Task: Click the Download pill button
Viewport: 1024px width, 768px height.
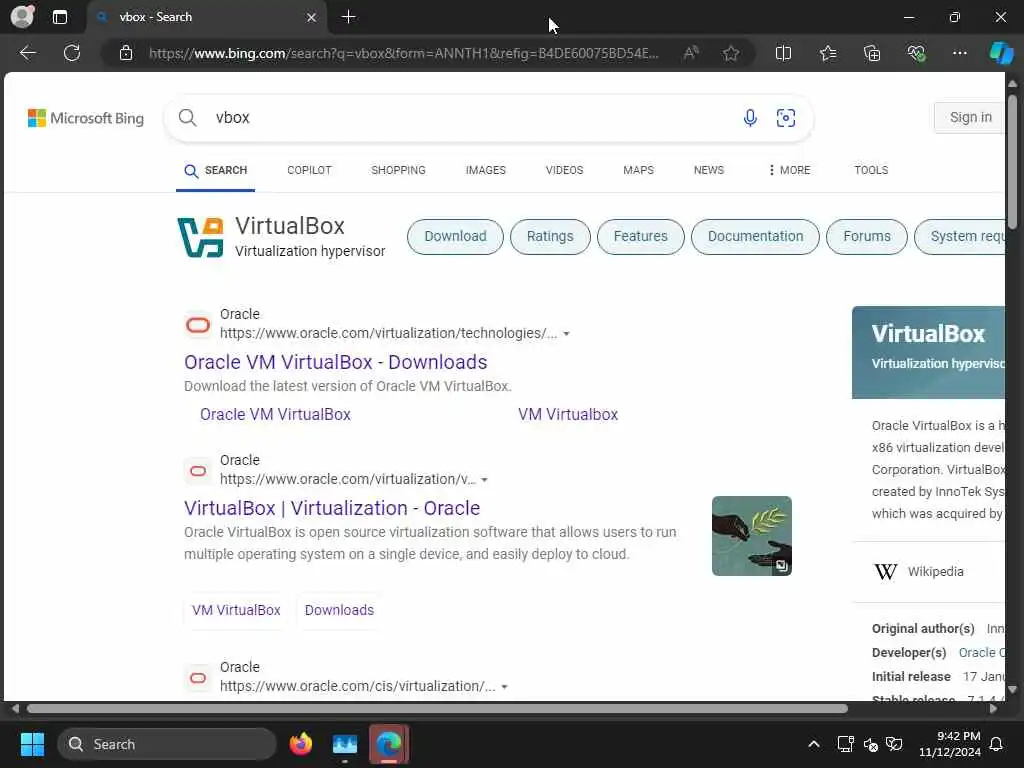Action: [455, 236]
